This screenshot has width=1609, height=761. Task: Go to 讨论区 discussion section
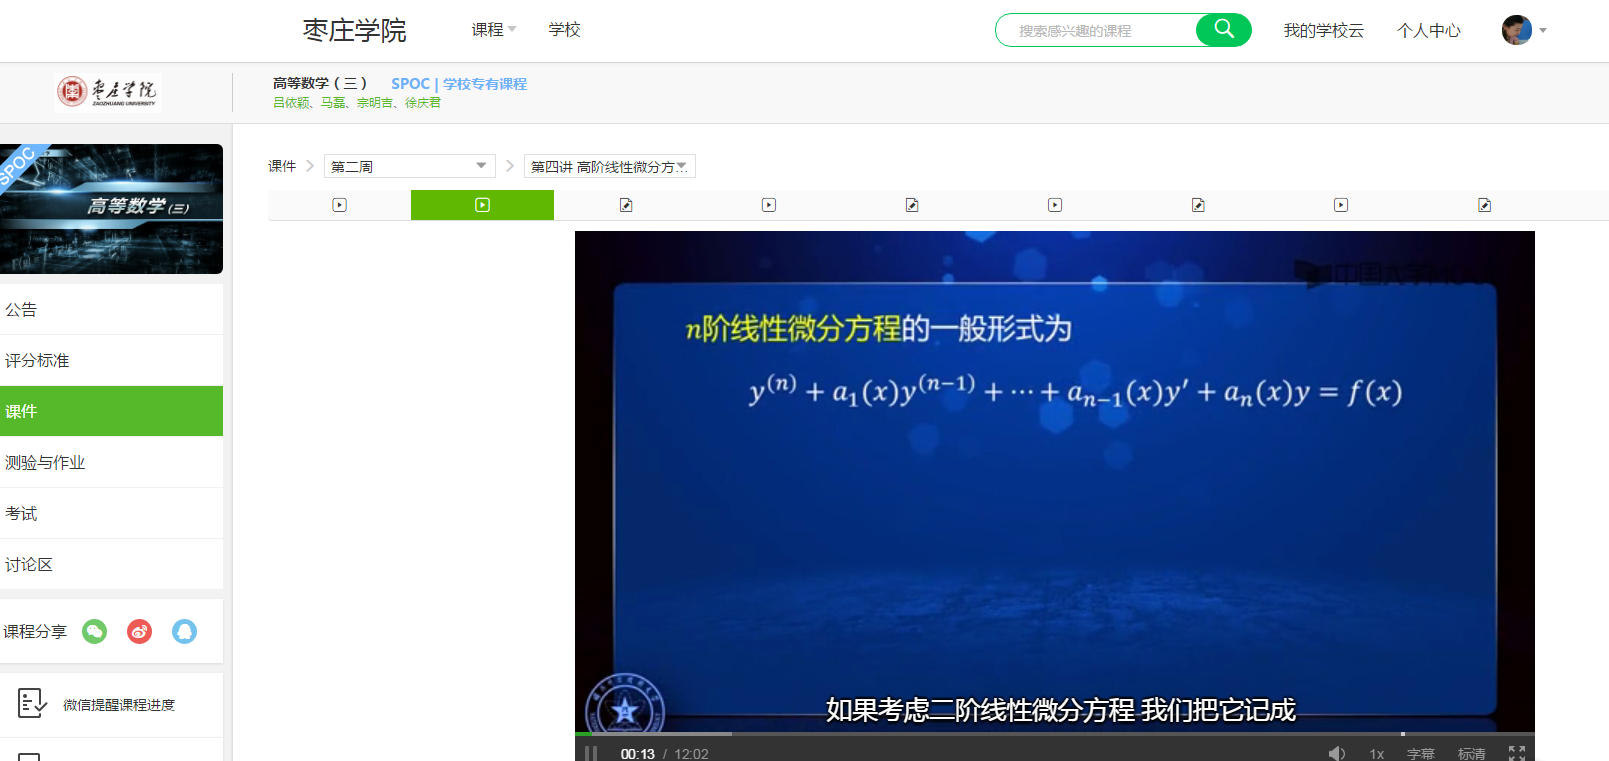pos(29,564)
